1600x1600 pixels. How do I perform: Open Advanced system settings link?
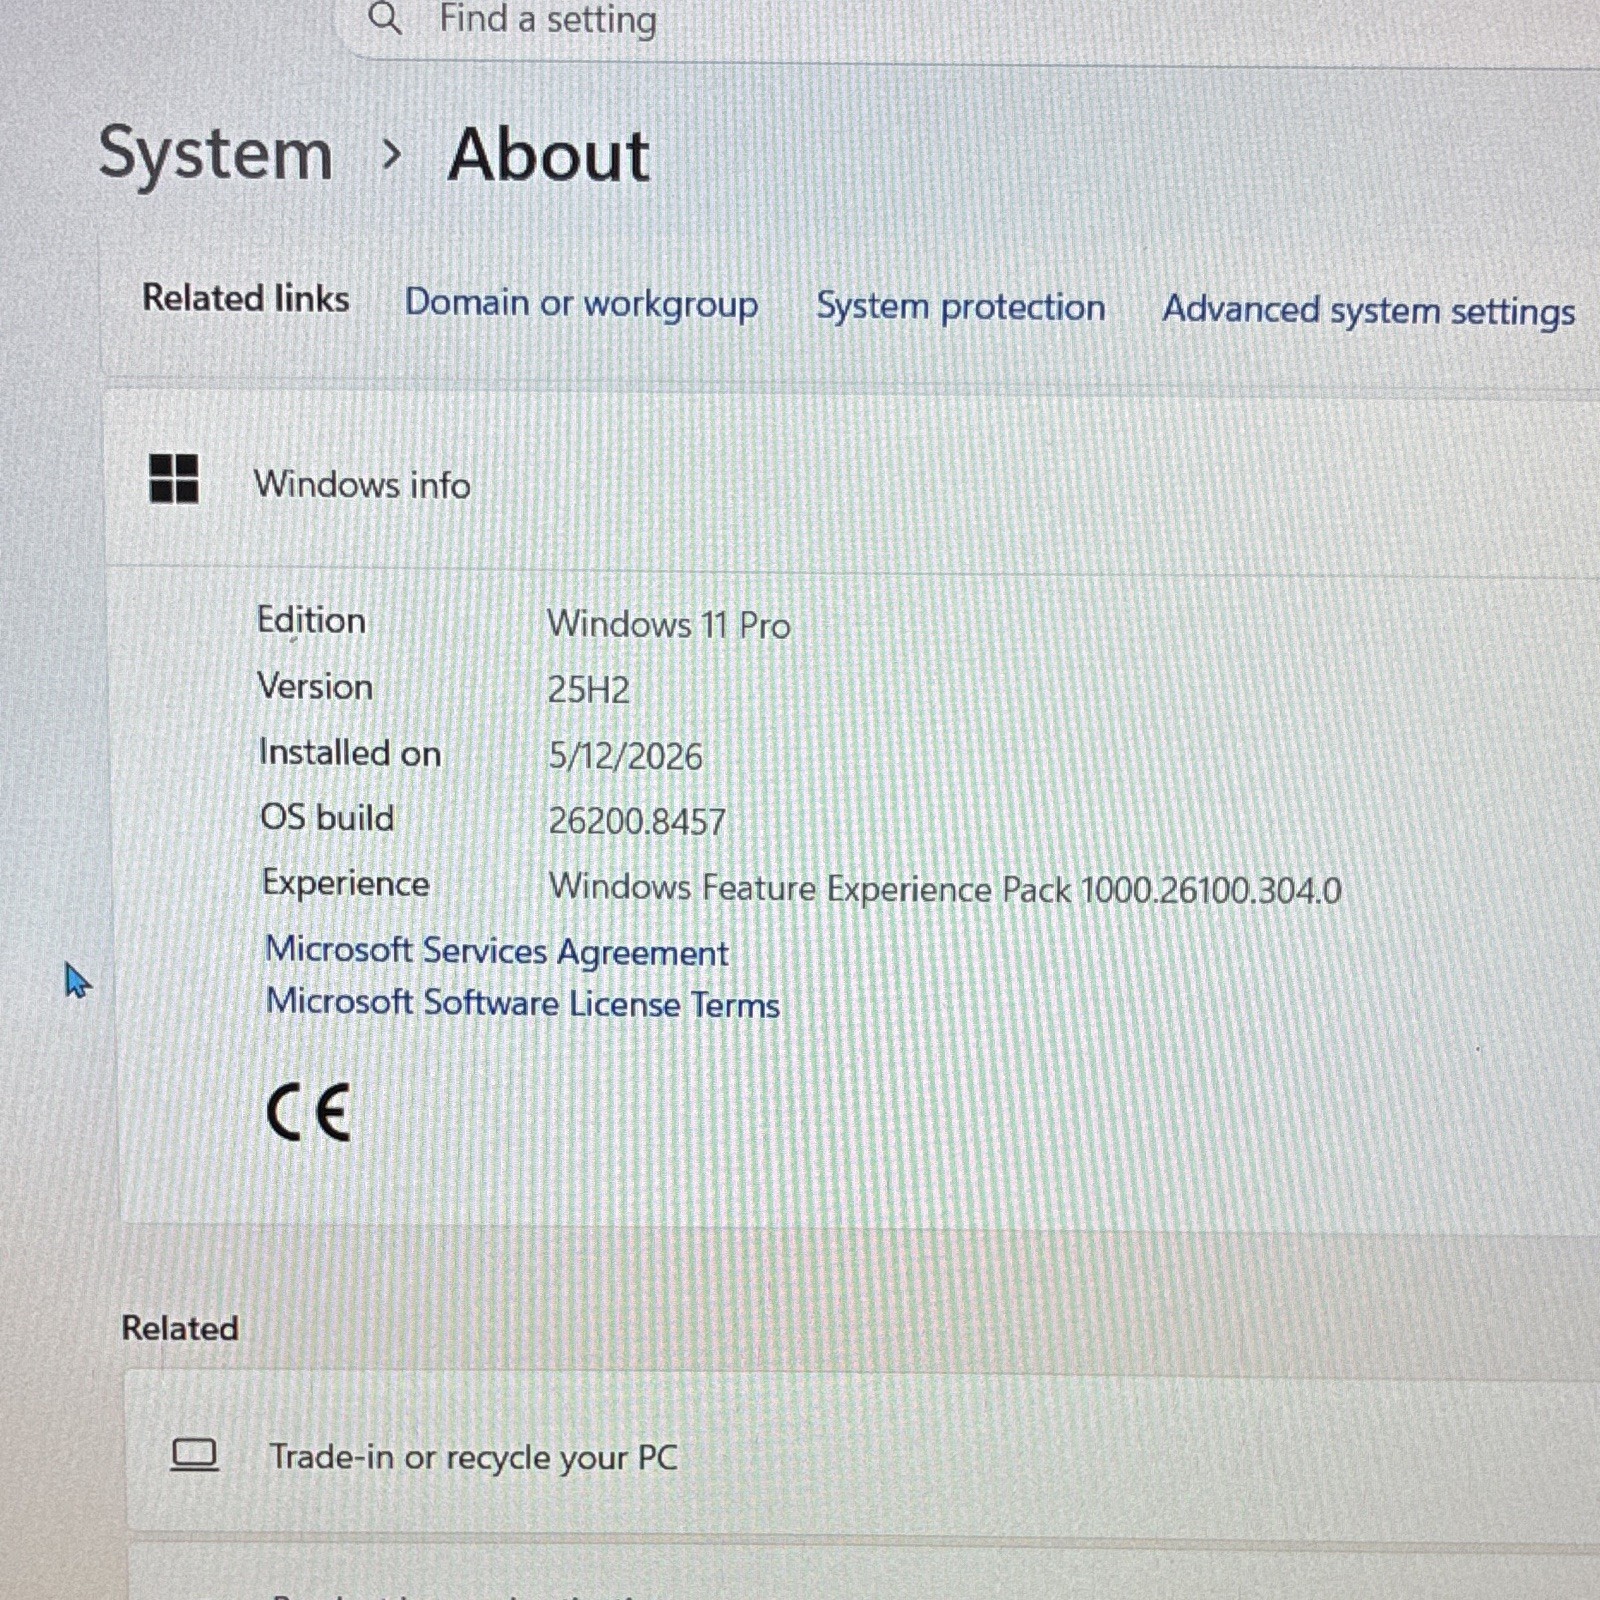coord(1368,310)
